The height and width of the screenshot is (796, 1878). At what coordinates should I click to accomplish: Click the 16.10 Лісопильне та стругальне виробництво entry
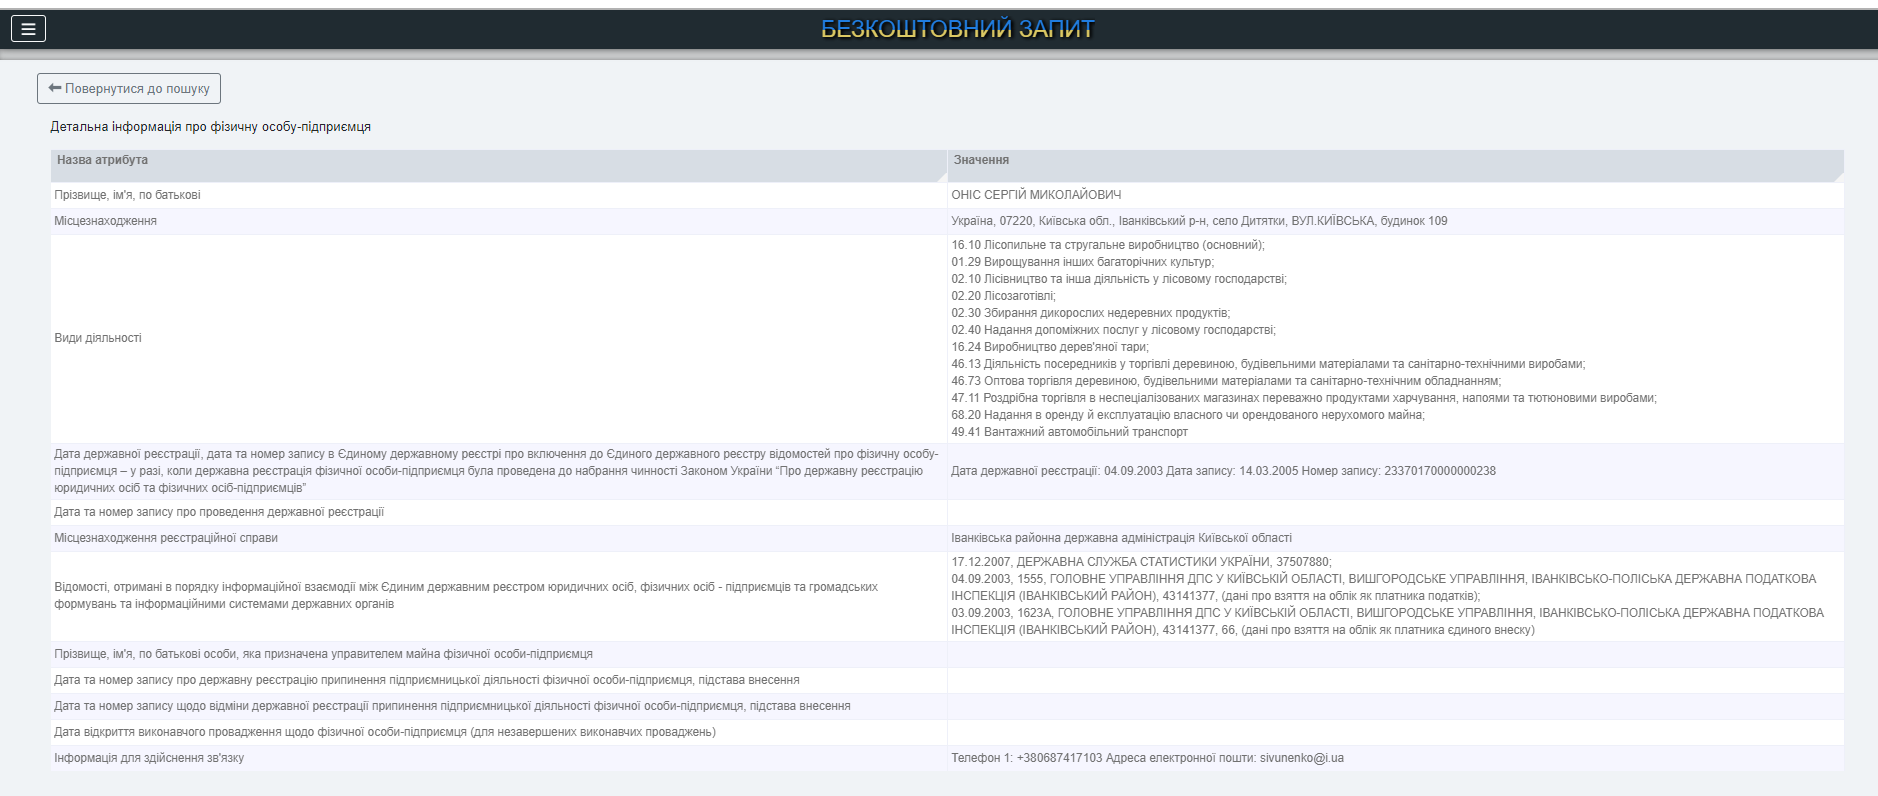[x=1107, y=245]
